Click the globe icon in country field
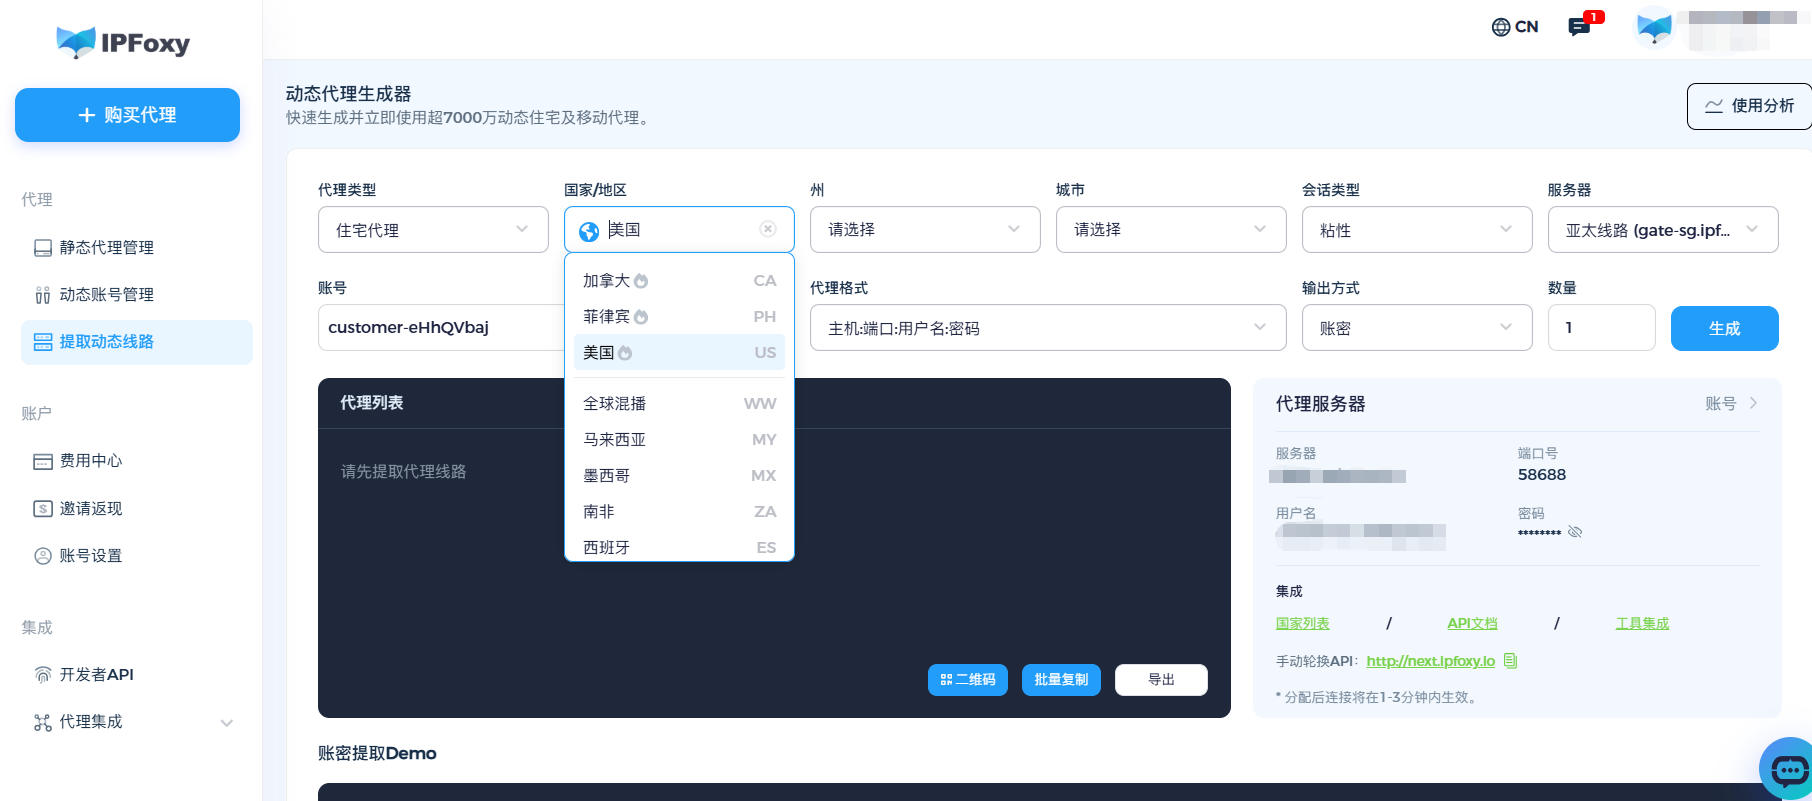The image size is (1812, 801). click(589, 231)
